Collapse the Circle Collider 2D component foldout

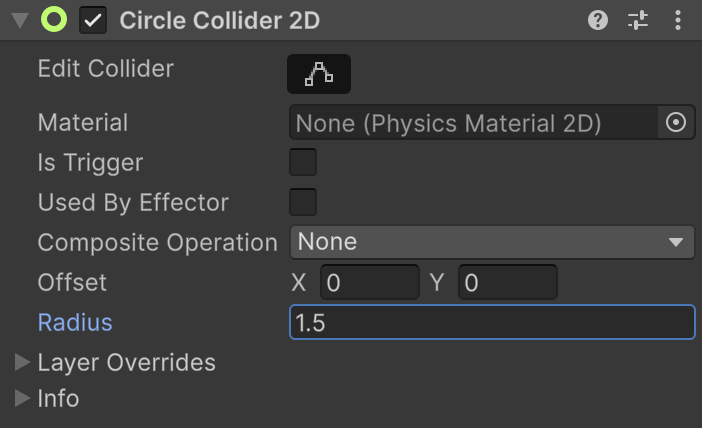click(x=19, y=21)
